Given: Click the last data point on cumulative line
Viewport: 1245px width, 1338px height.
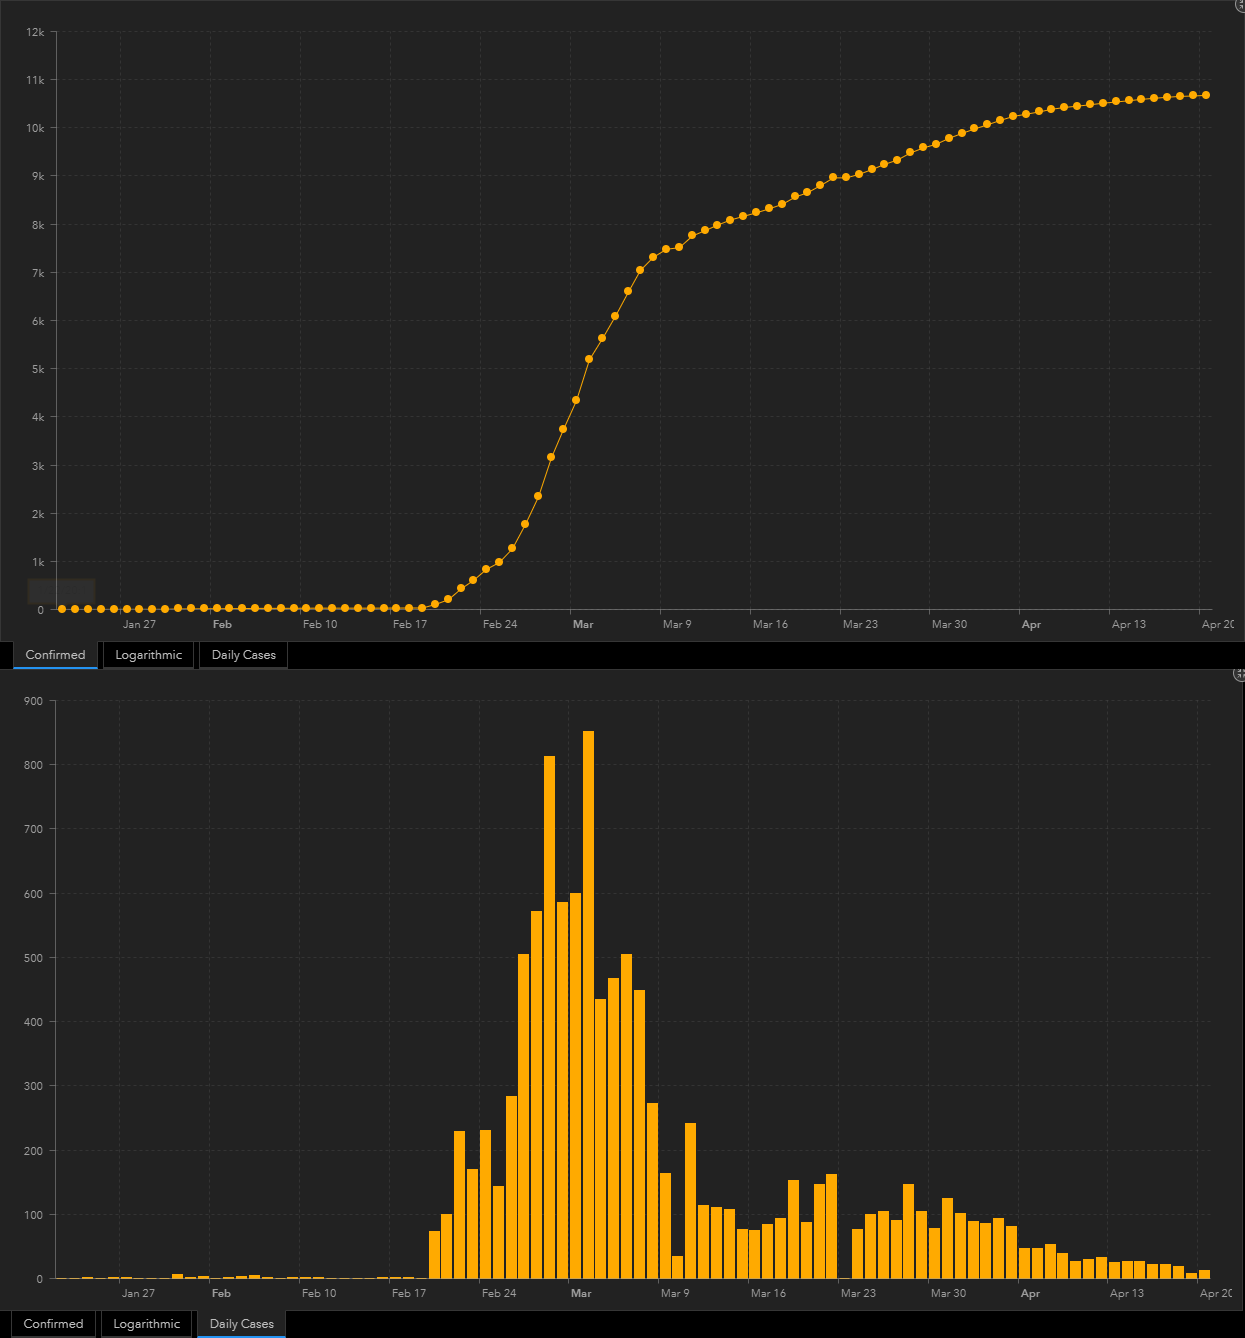Looking at the screenshot, I should [x=1206, y=95].
